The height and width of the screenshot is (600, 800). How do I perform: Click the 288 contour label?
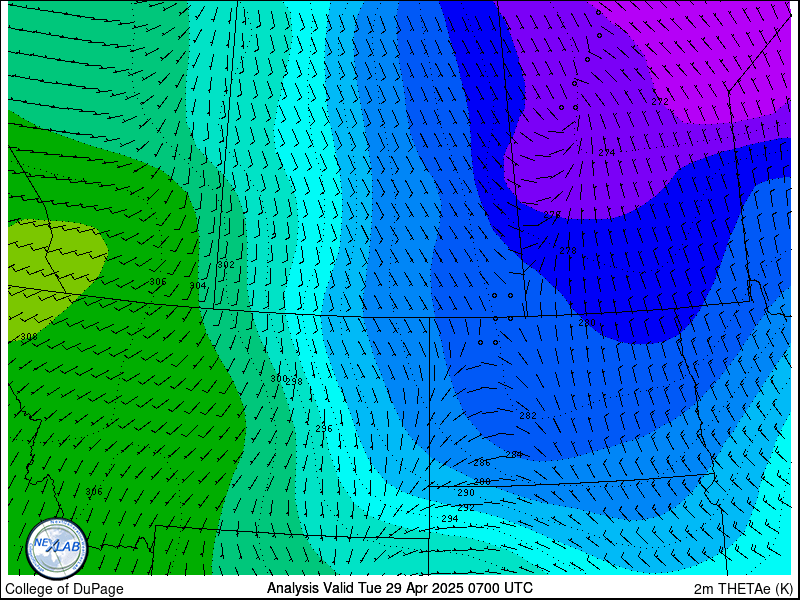tap(482, 481)
